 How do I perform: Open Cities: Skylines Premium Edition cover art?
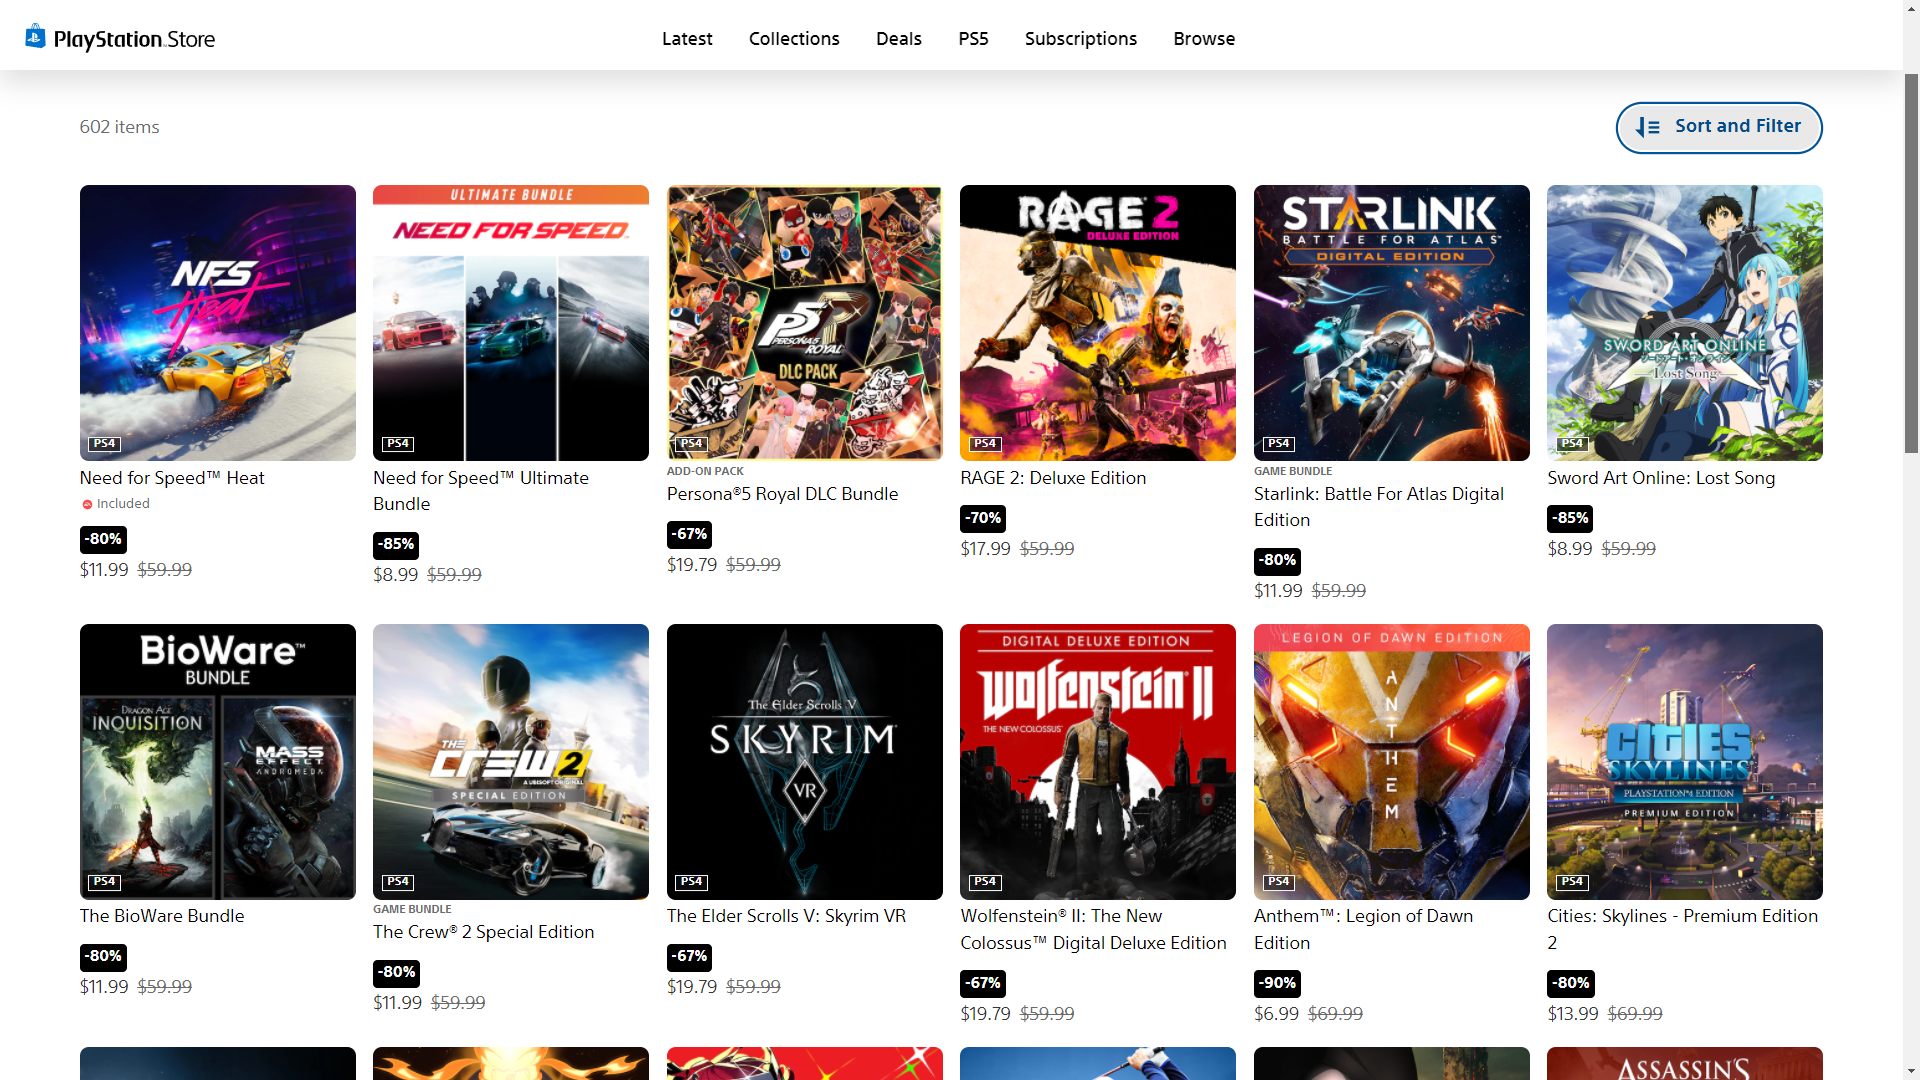tap(1684, 761)
